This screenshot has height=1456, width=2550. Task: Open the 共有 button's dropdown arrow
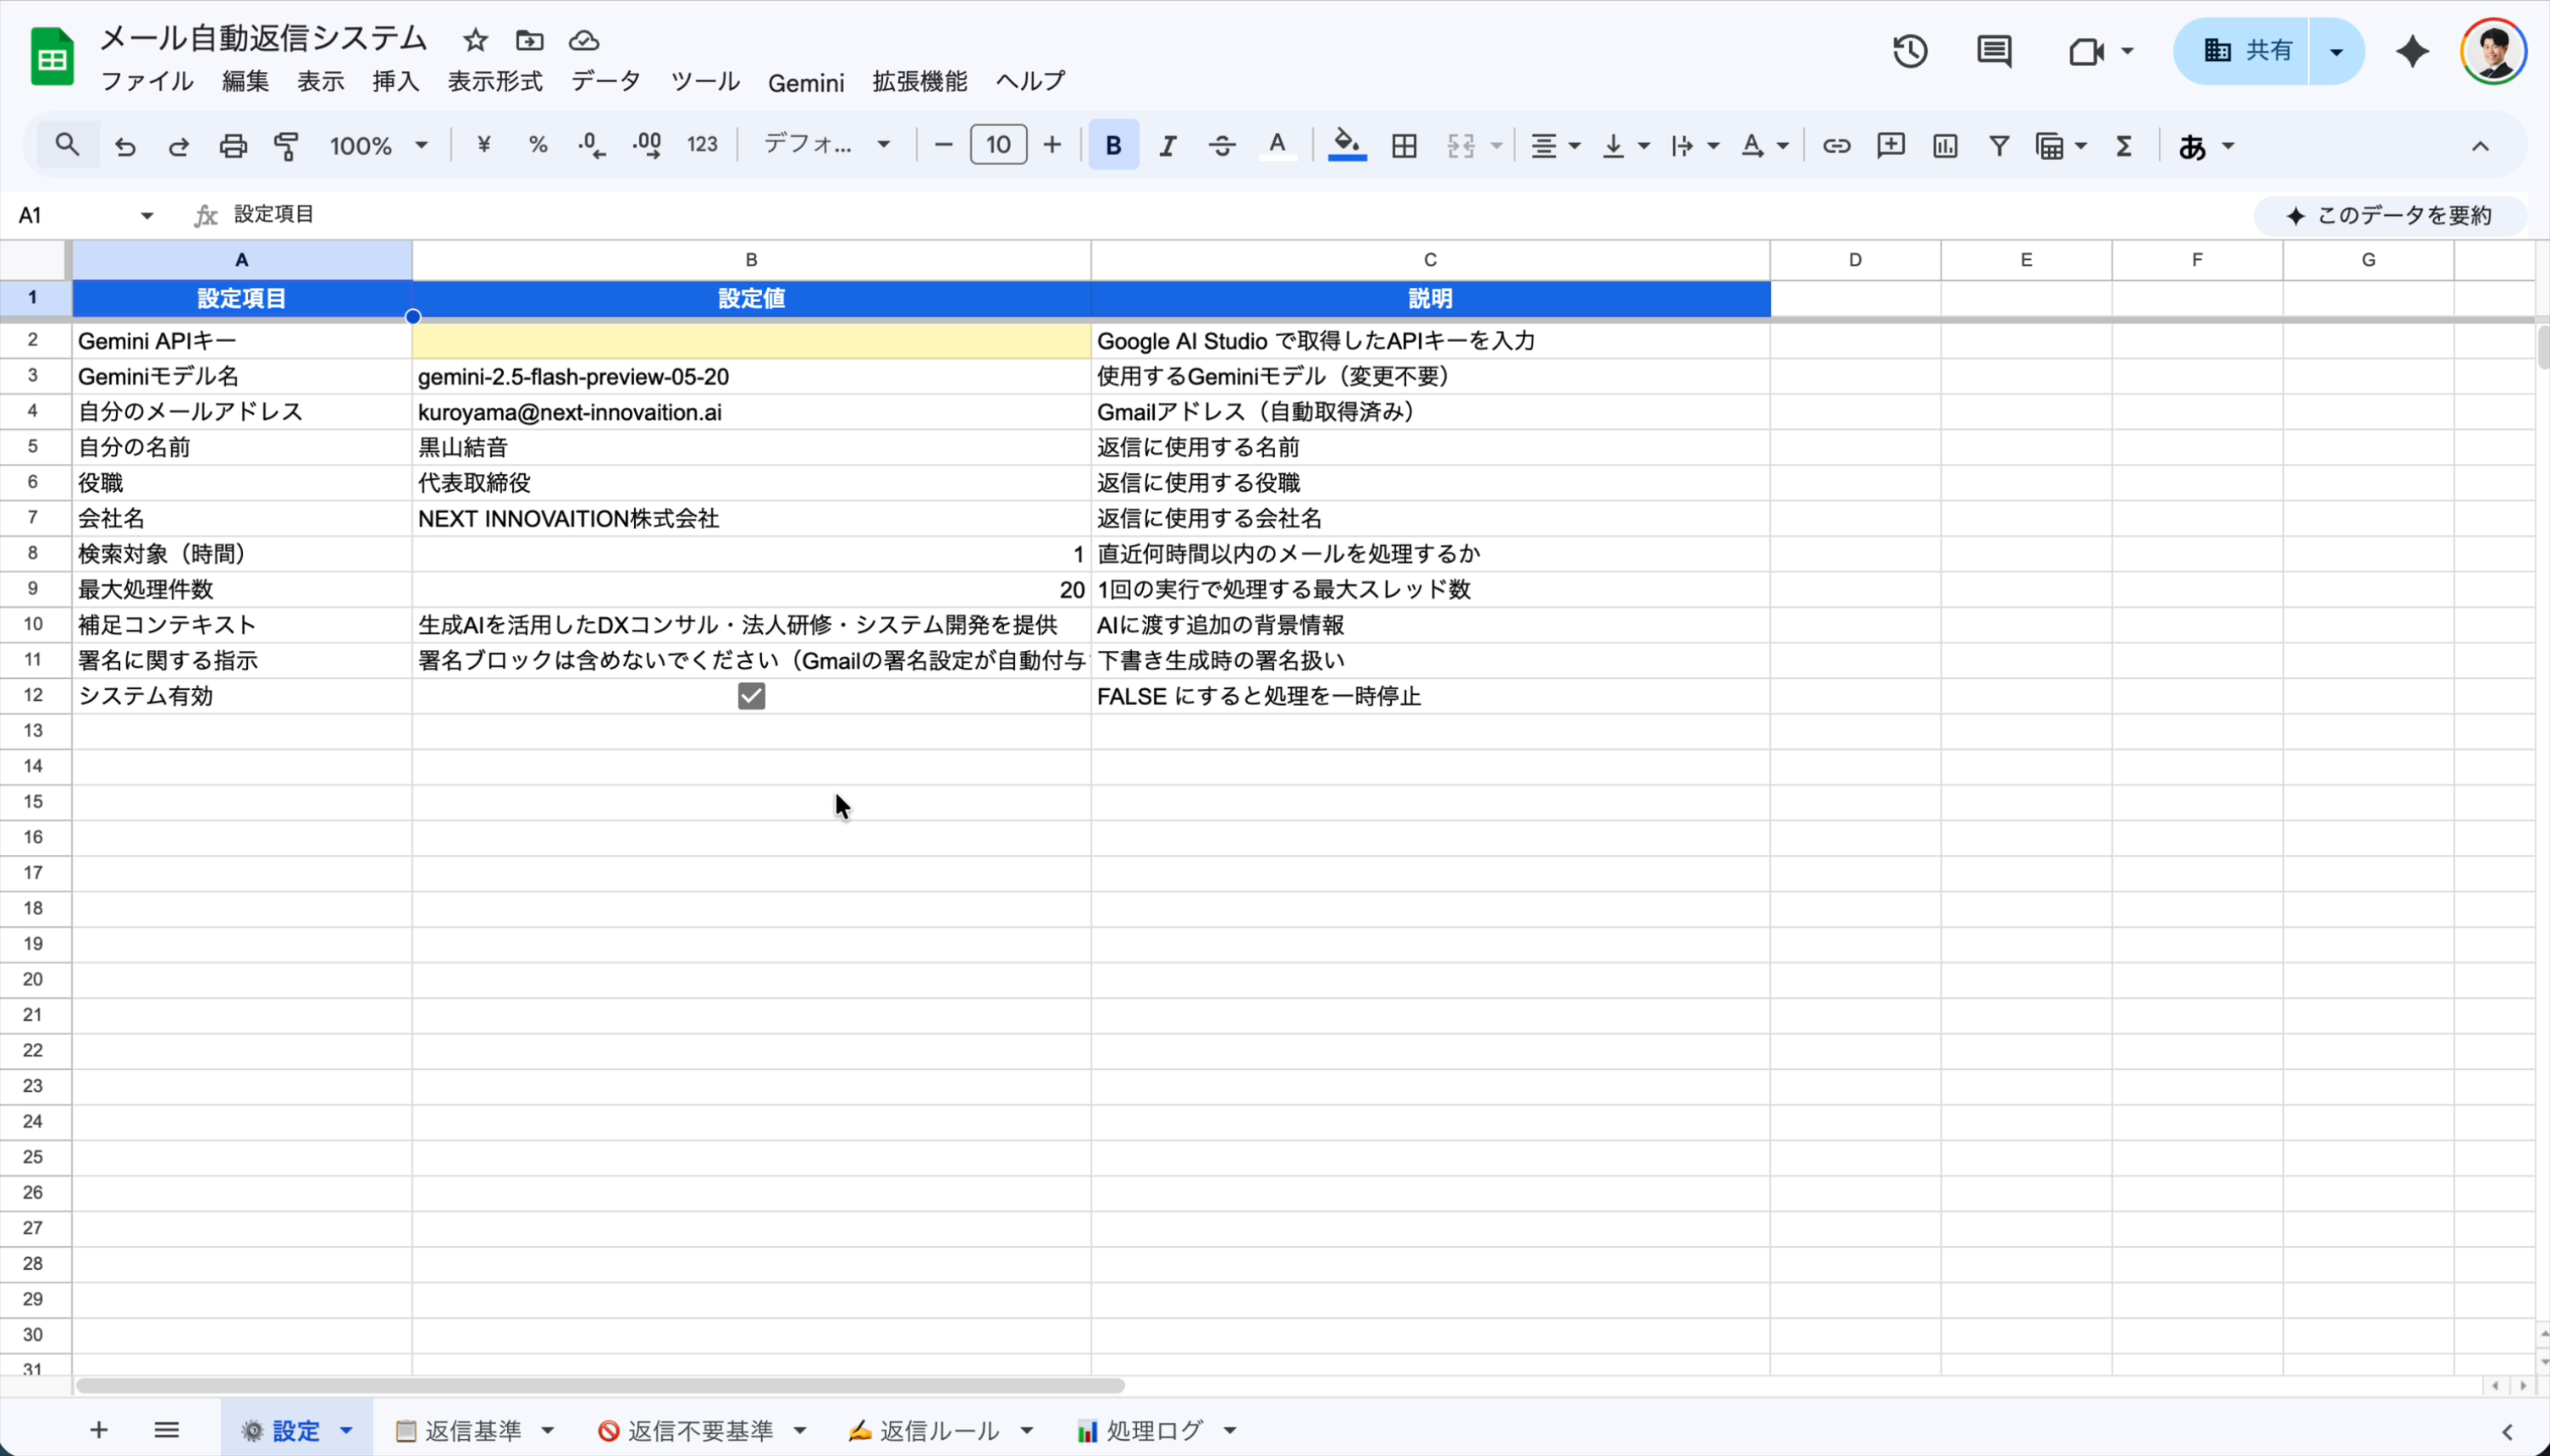pyautogui.click(x=2337, y=50)
